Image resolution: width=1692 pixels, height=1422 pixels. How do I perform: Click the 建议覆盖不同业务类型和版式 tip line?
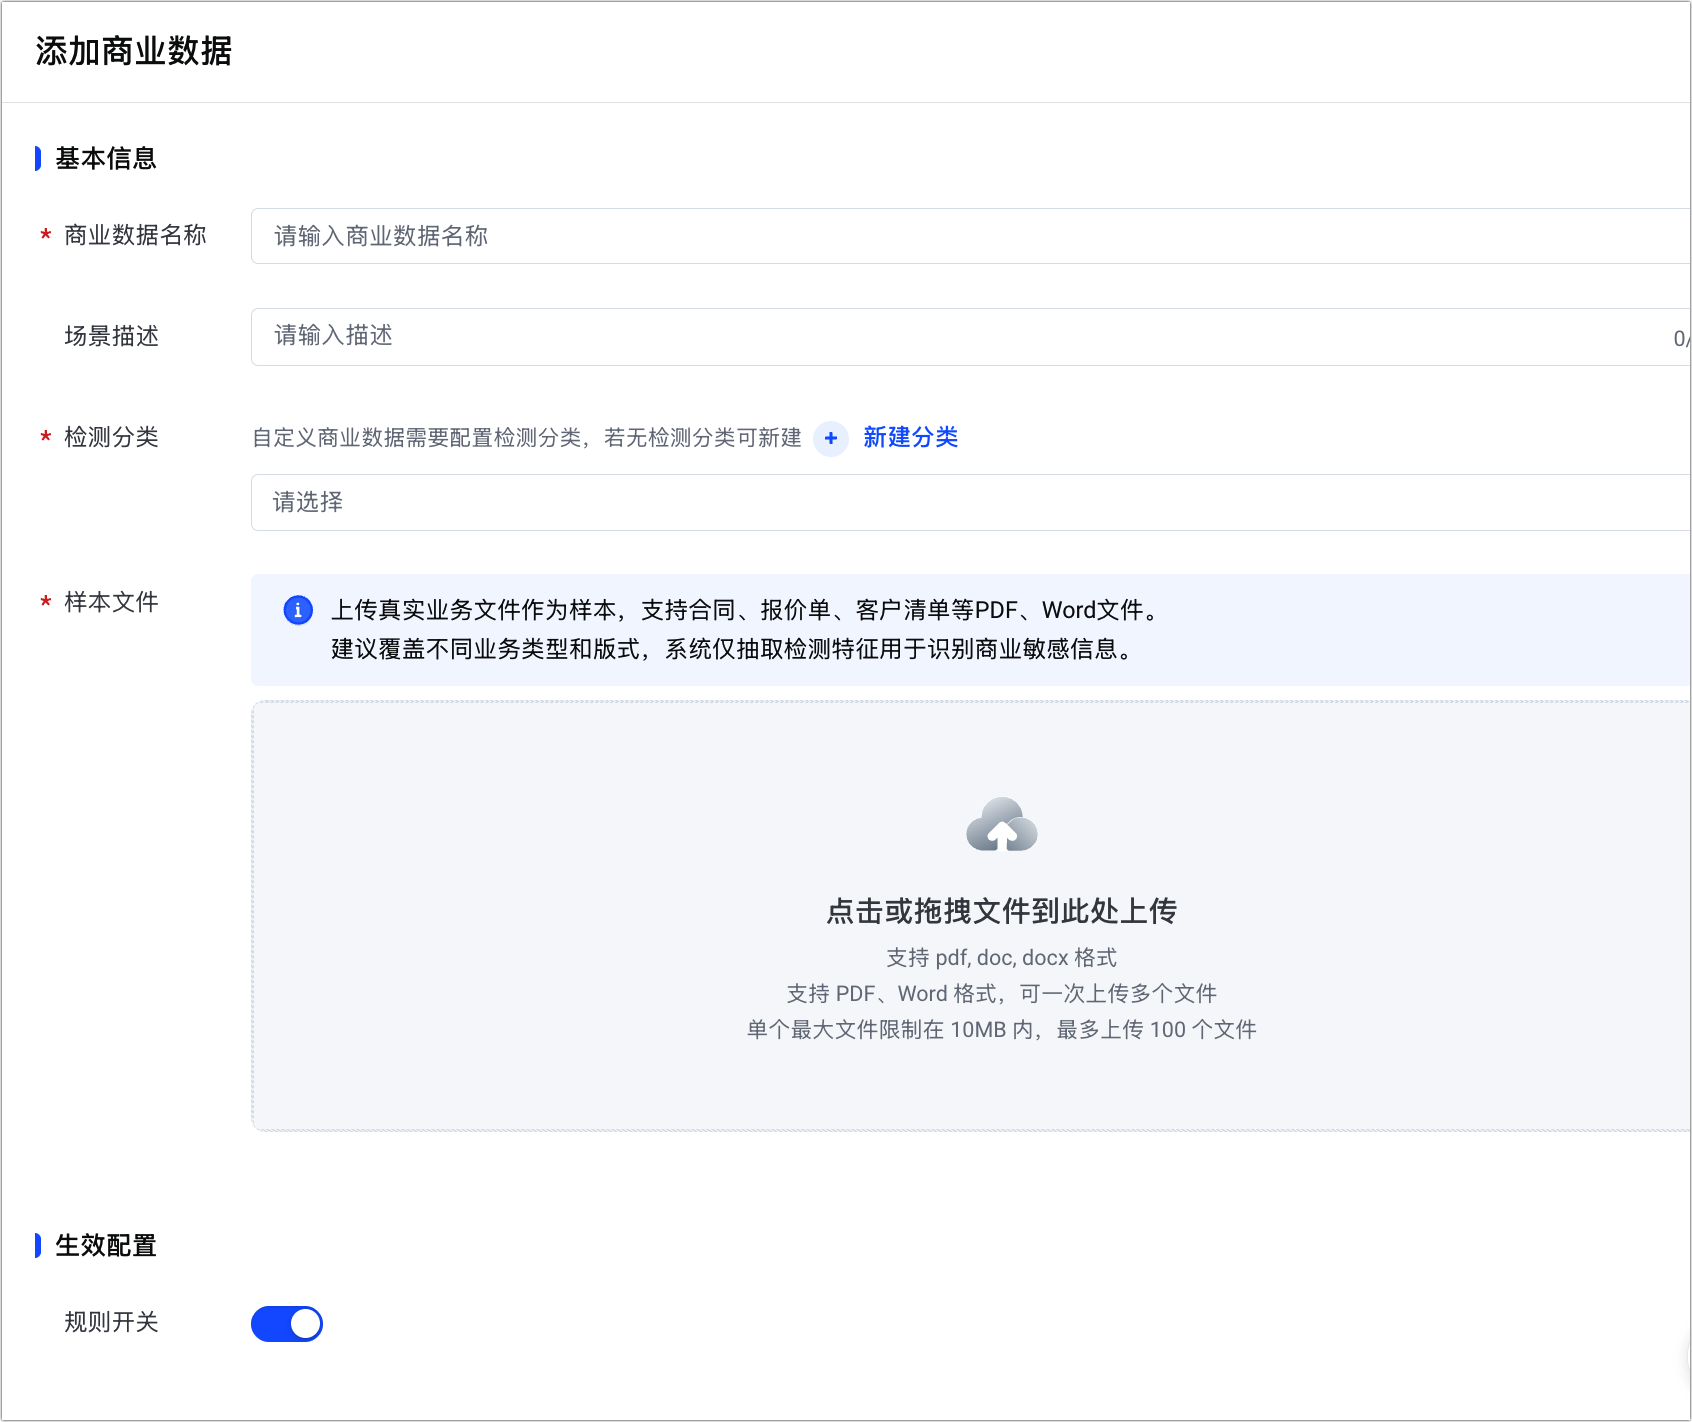tap(733, 649)
